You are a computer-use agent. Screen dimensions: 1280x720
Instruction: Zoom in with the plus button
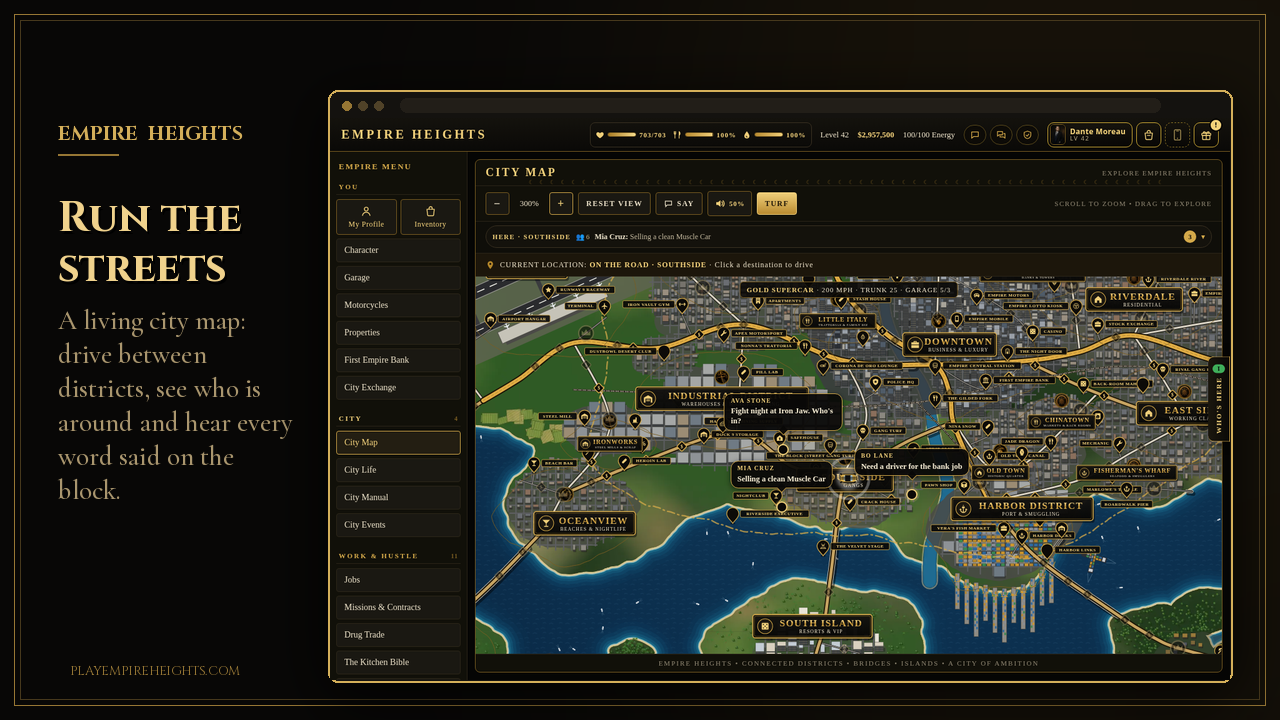click(x=561, y=203)
